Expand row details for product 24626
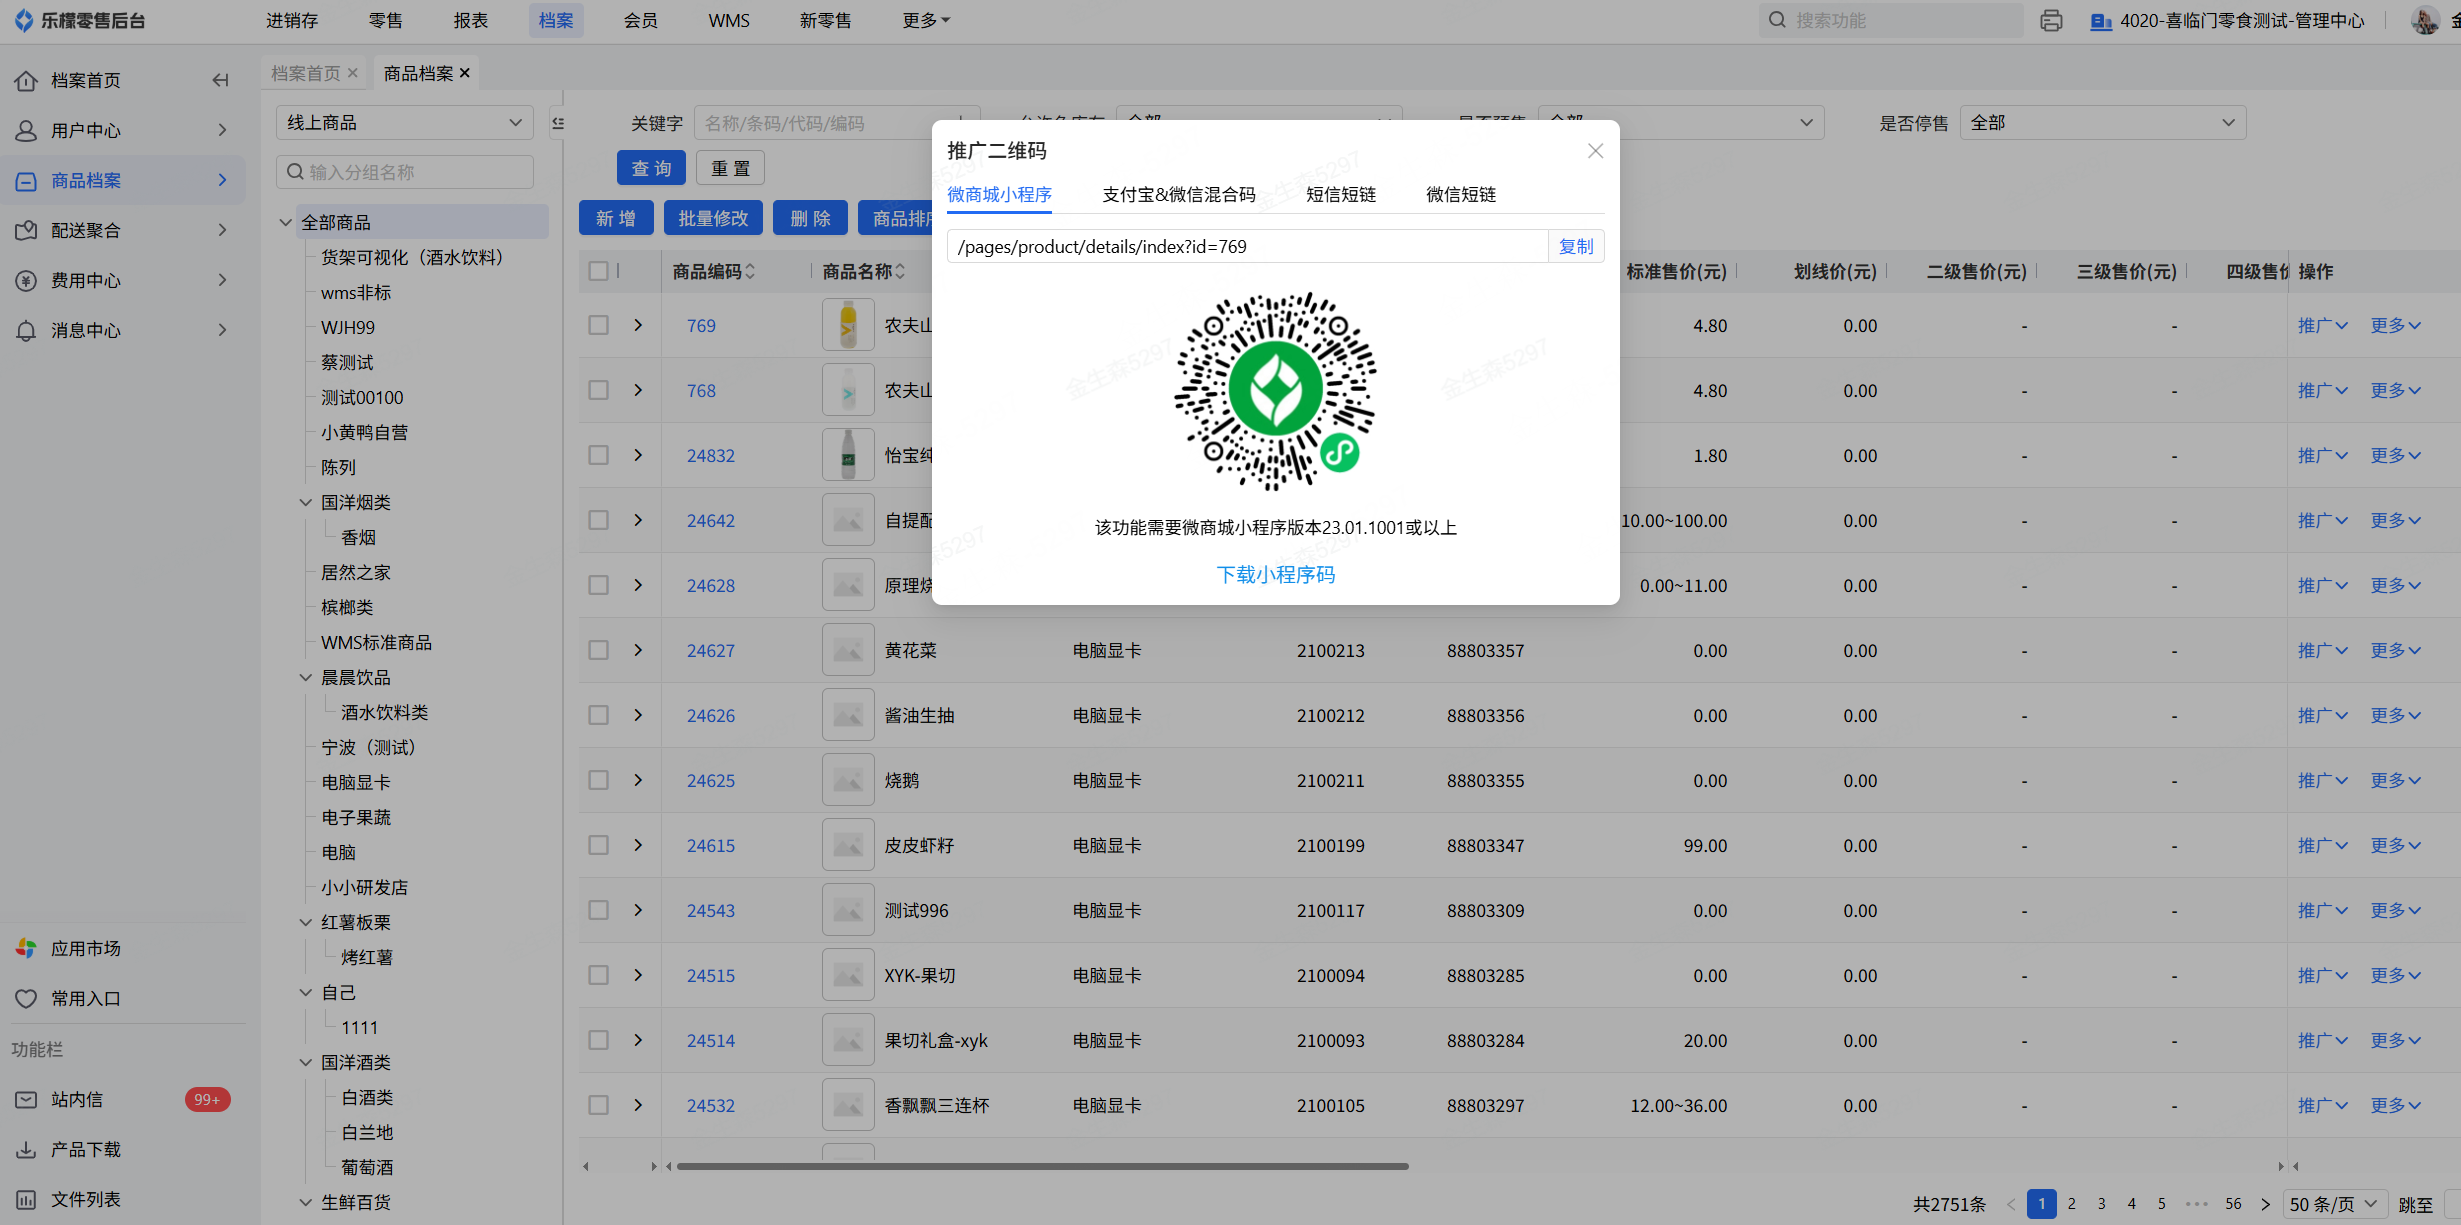Viewport: 2461px width, 1225px height. pos(638,715)
